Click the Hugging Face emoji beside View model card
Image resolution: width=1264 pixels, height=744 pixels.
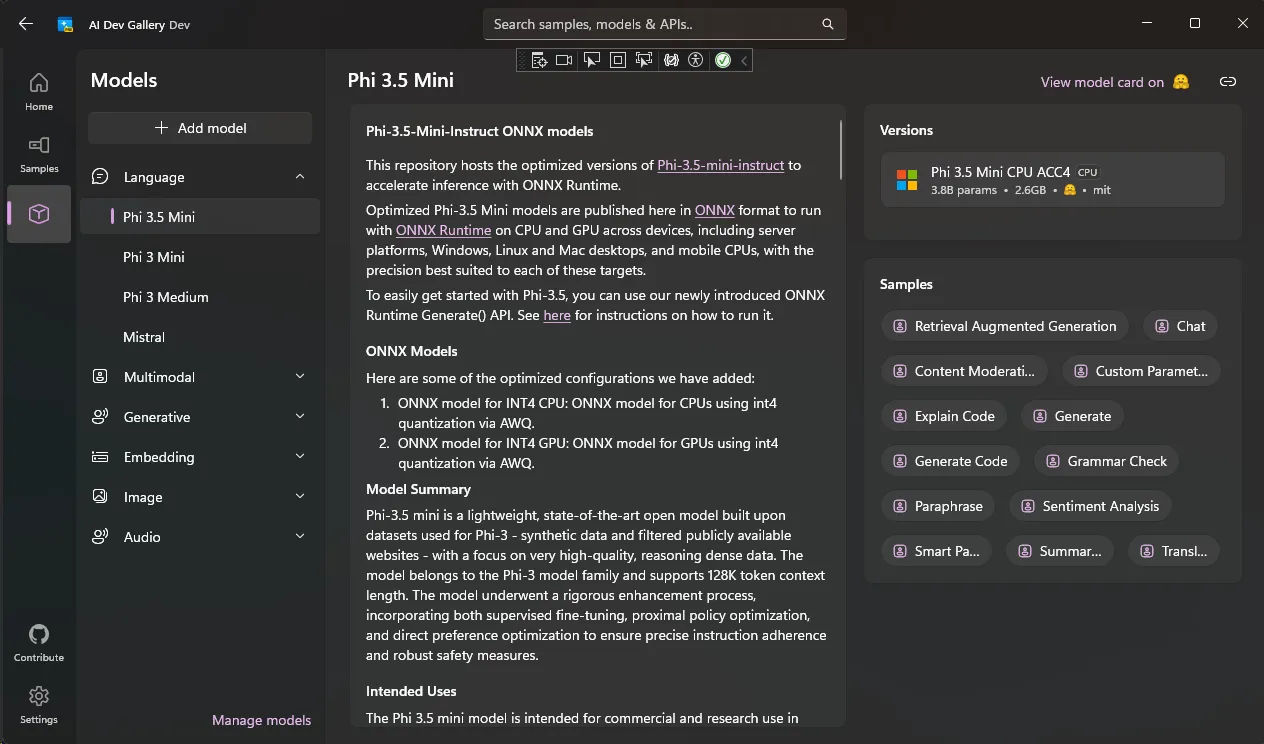coord(1181,82)
